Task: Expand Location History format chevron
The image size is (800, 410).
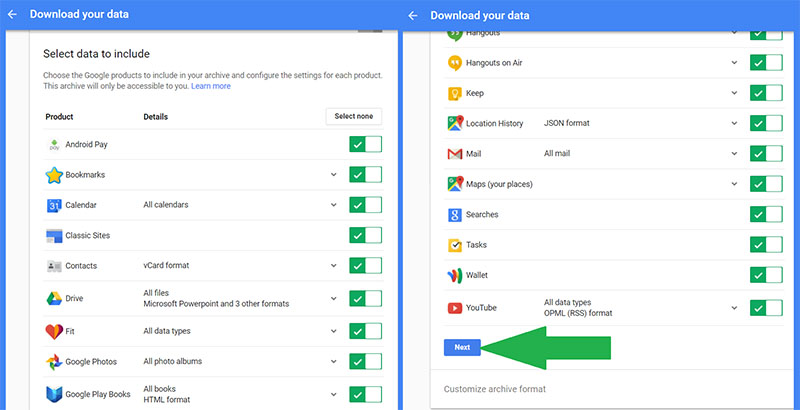Action: point(734,123)
